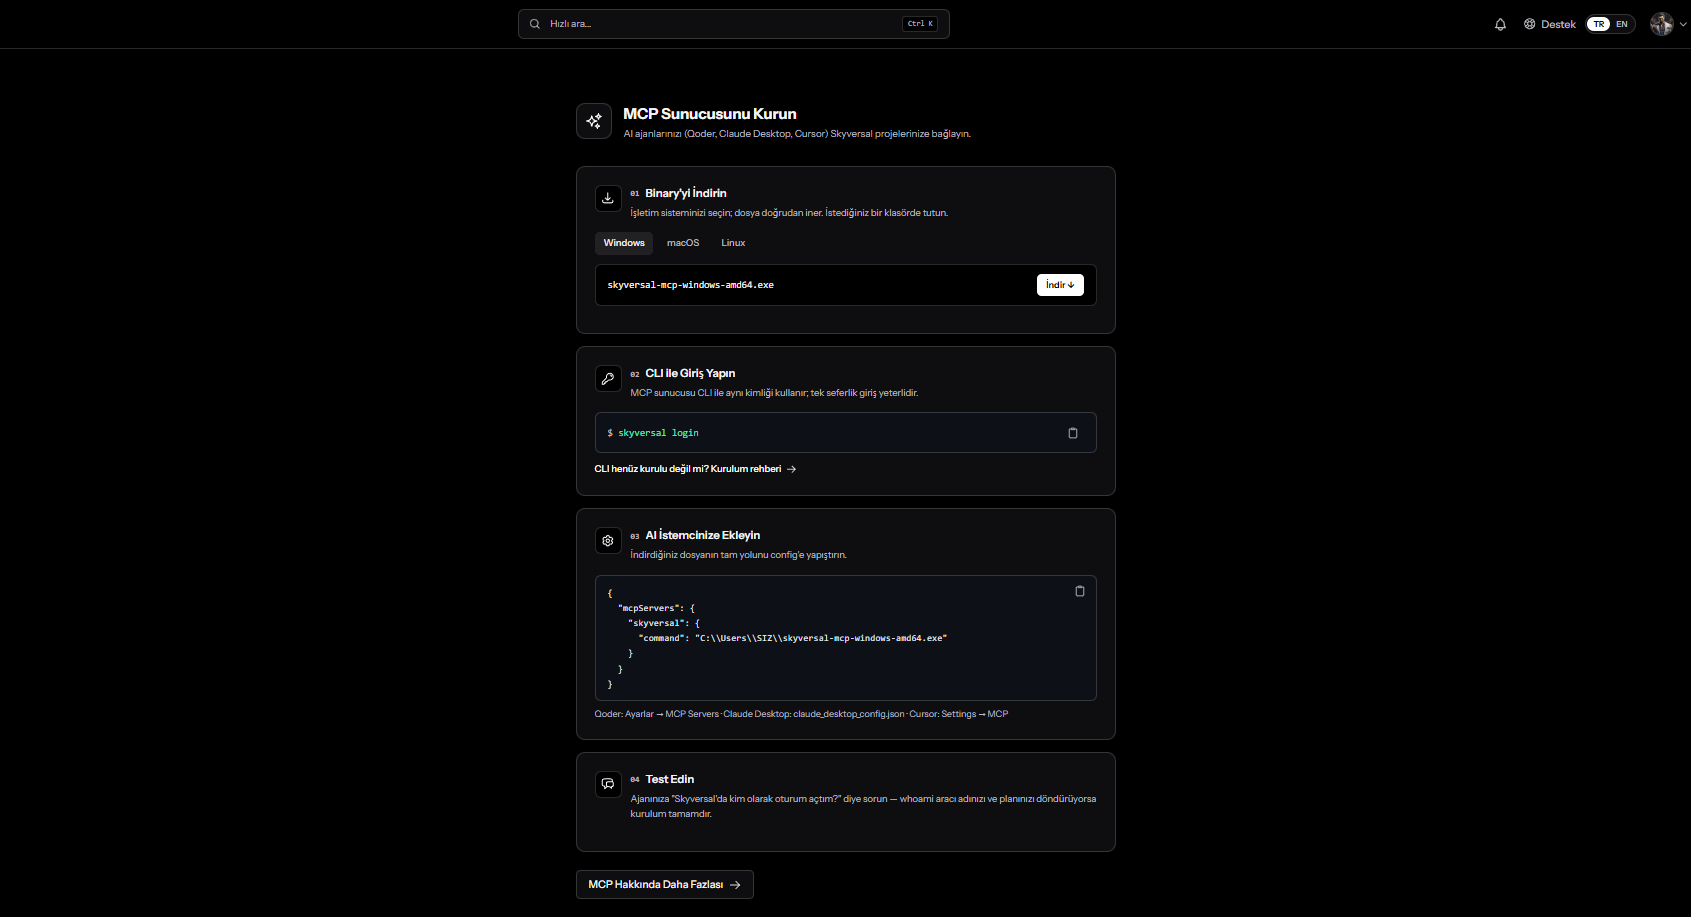Open the user avatar menu
Screen dimensions: 1691x917
(x=1662, y=24)
